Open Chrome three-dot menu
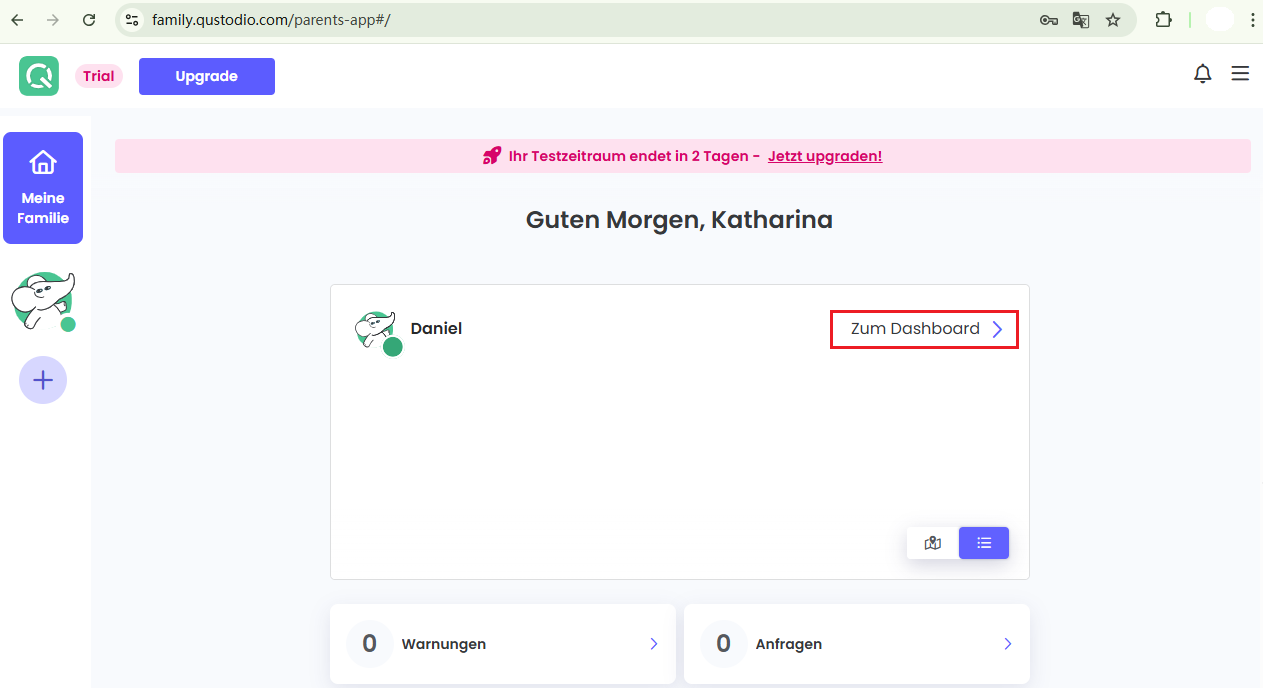The width and height of the screenshot is (1263, 688). click(1252, 20)
